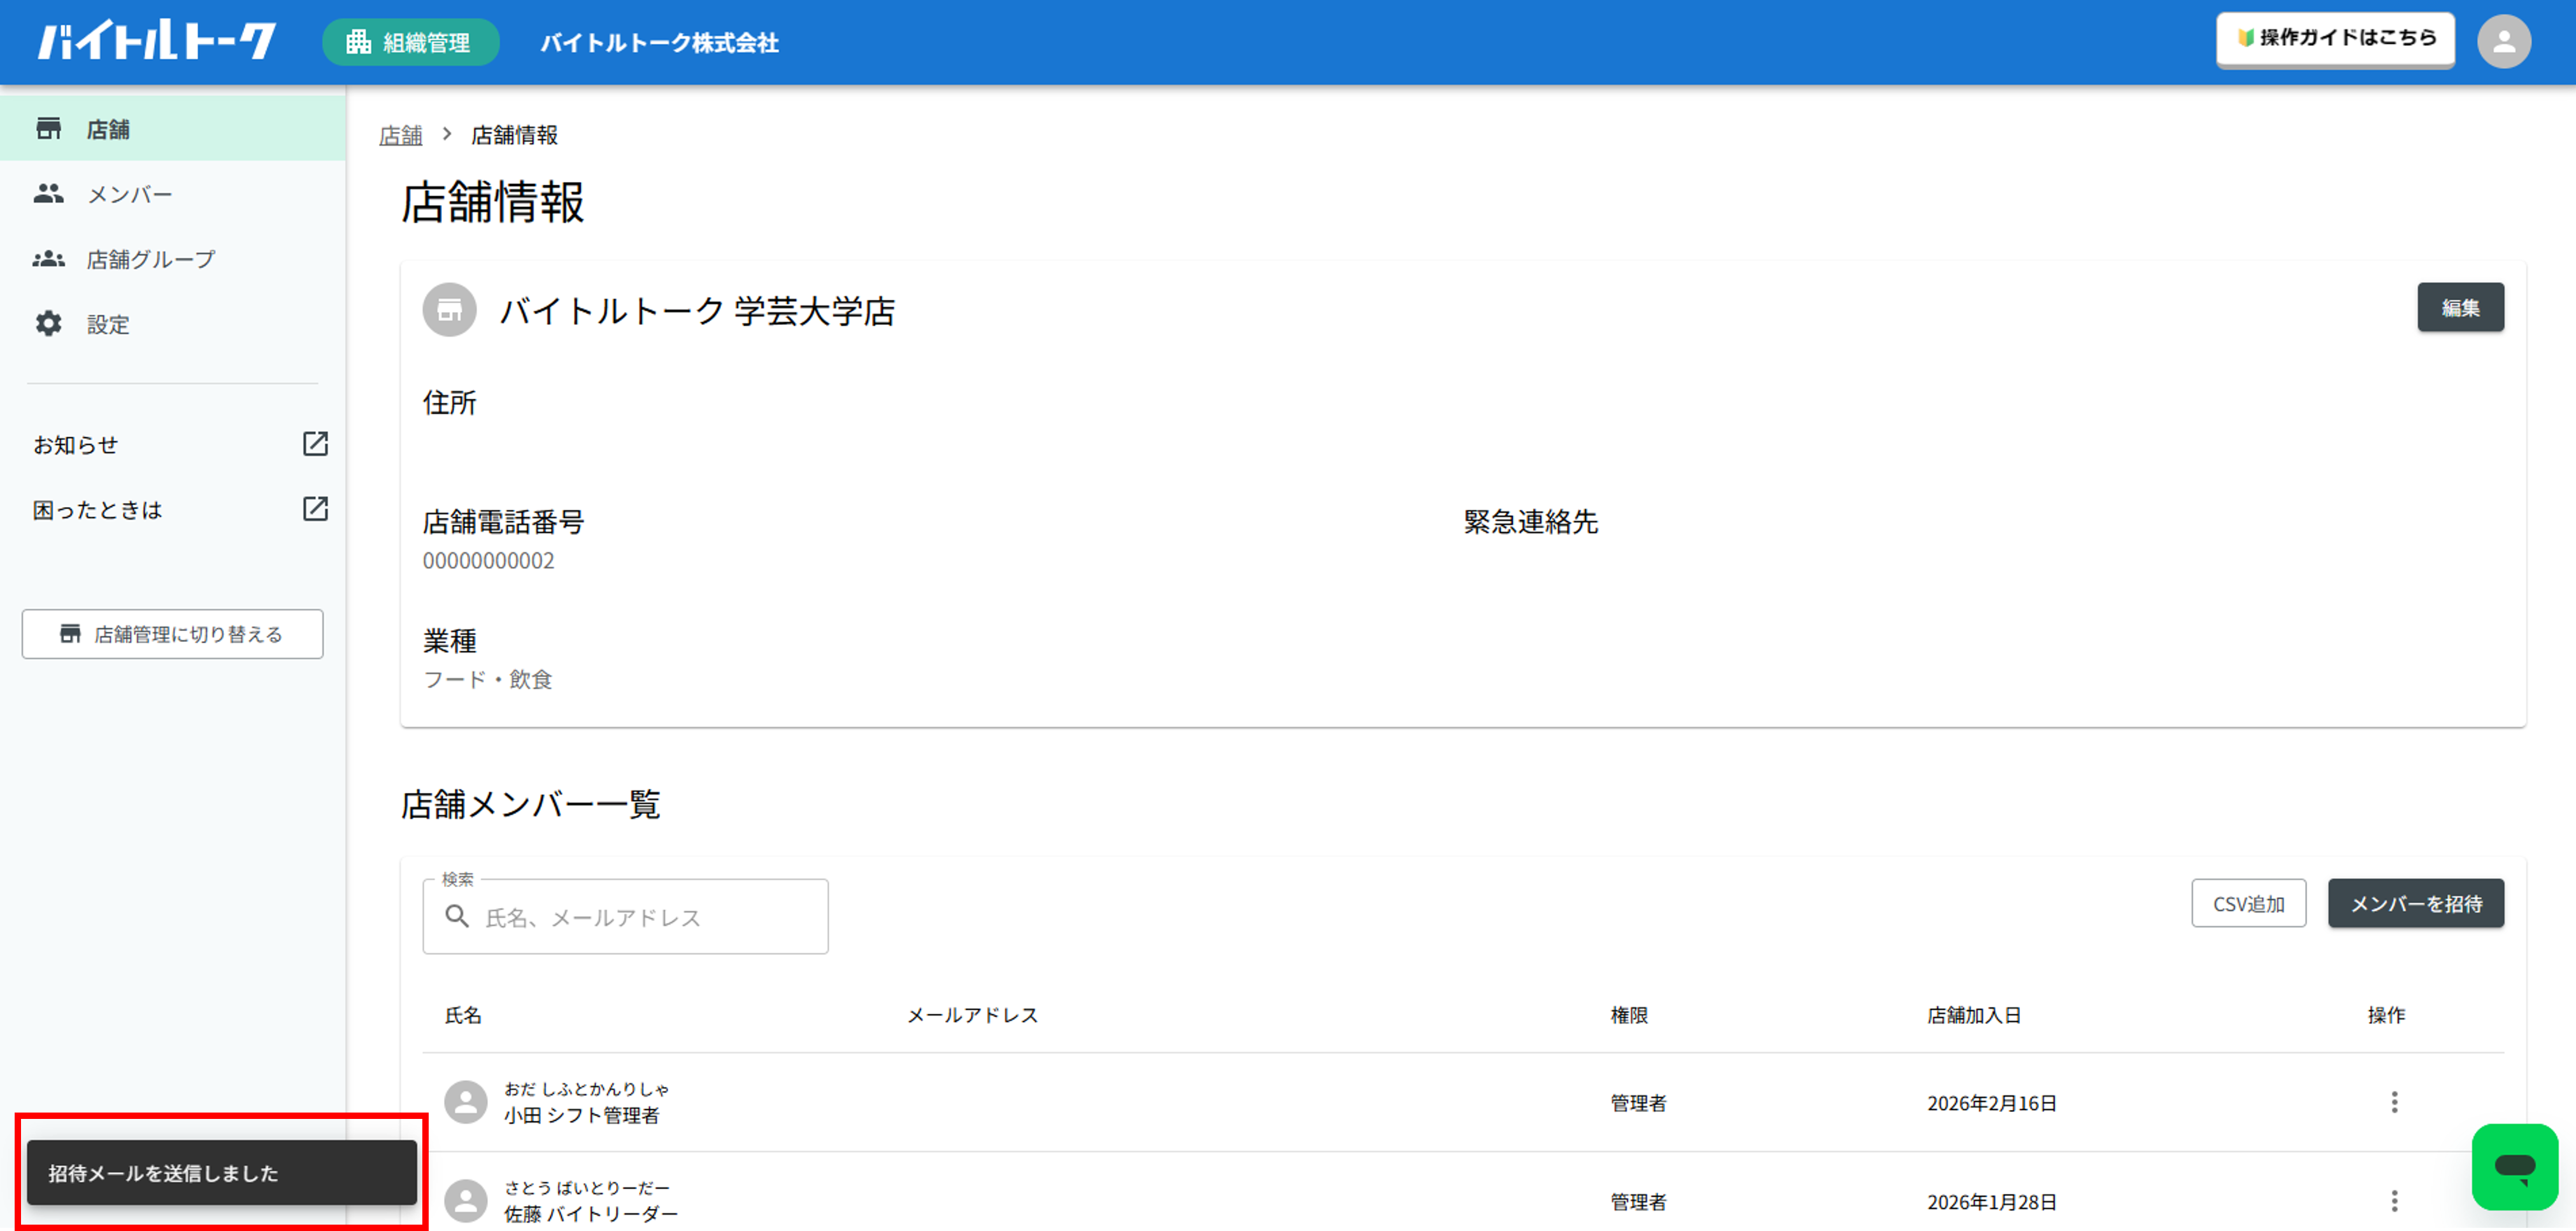Click the メンバー people sidebar icon
Viewport: 2576px width, 1231px height.
[x=48, y=194]
